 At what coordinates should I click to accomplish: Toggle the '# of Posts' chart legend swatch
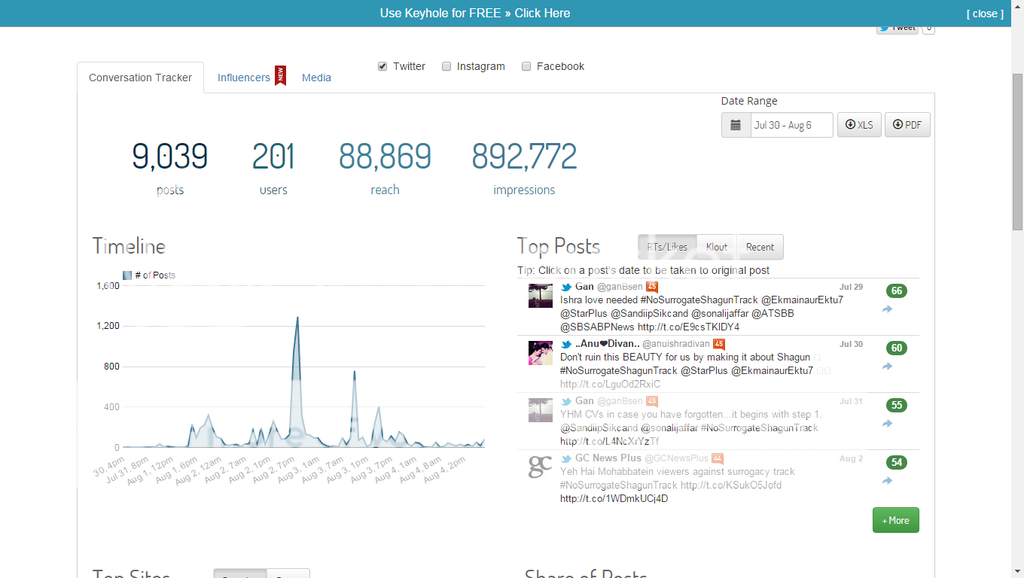tap(127, 275)
